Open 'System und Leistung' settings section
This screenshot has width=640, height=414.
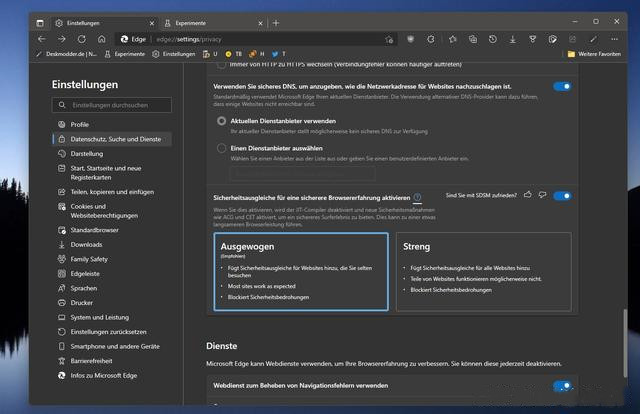(x=100, y=317)
